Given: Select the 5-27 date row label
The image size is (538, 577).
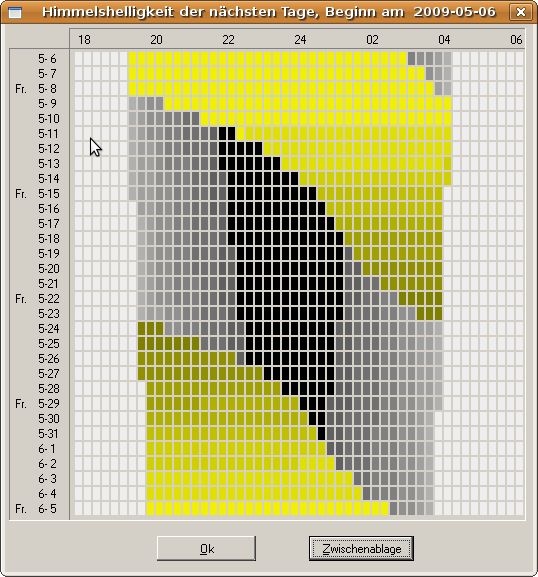Looking at the screenshot, I should point(49,374).
